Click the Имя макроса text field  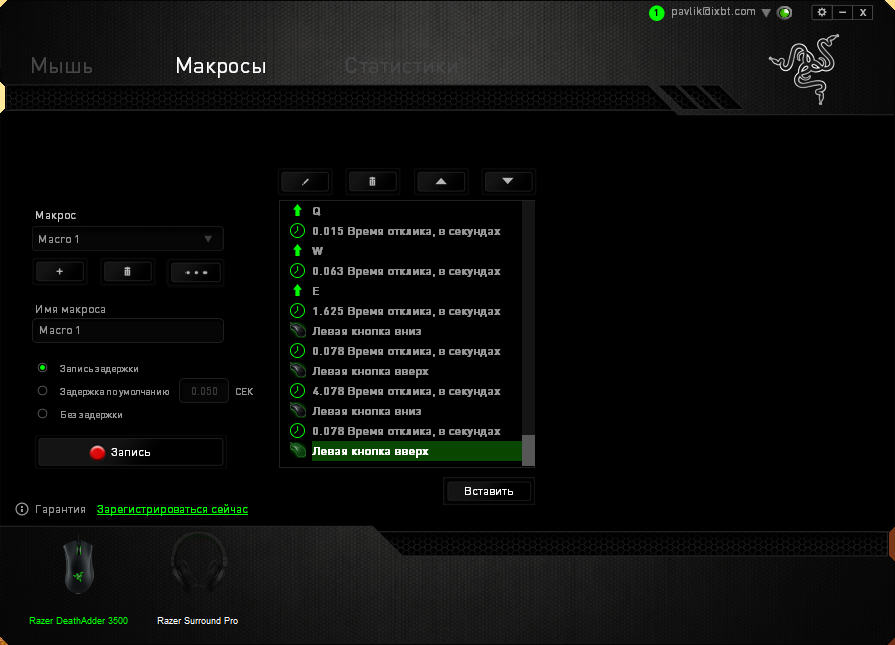point(127,330)
